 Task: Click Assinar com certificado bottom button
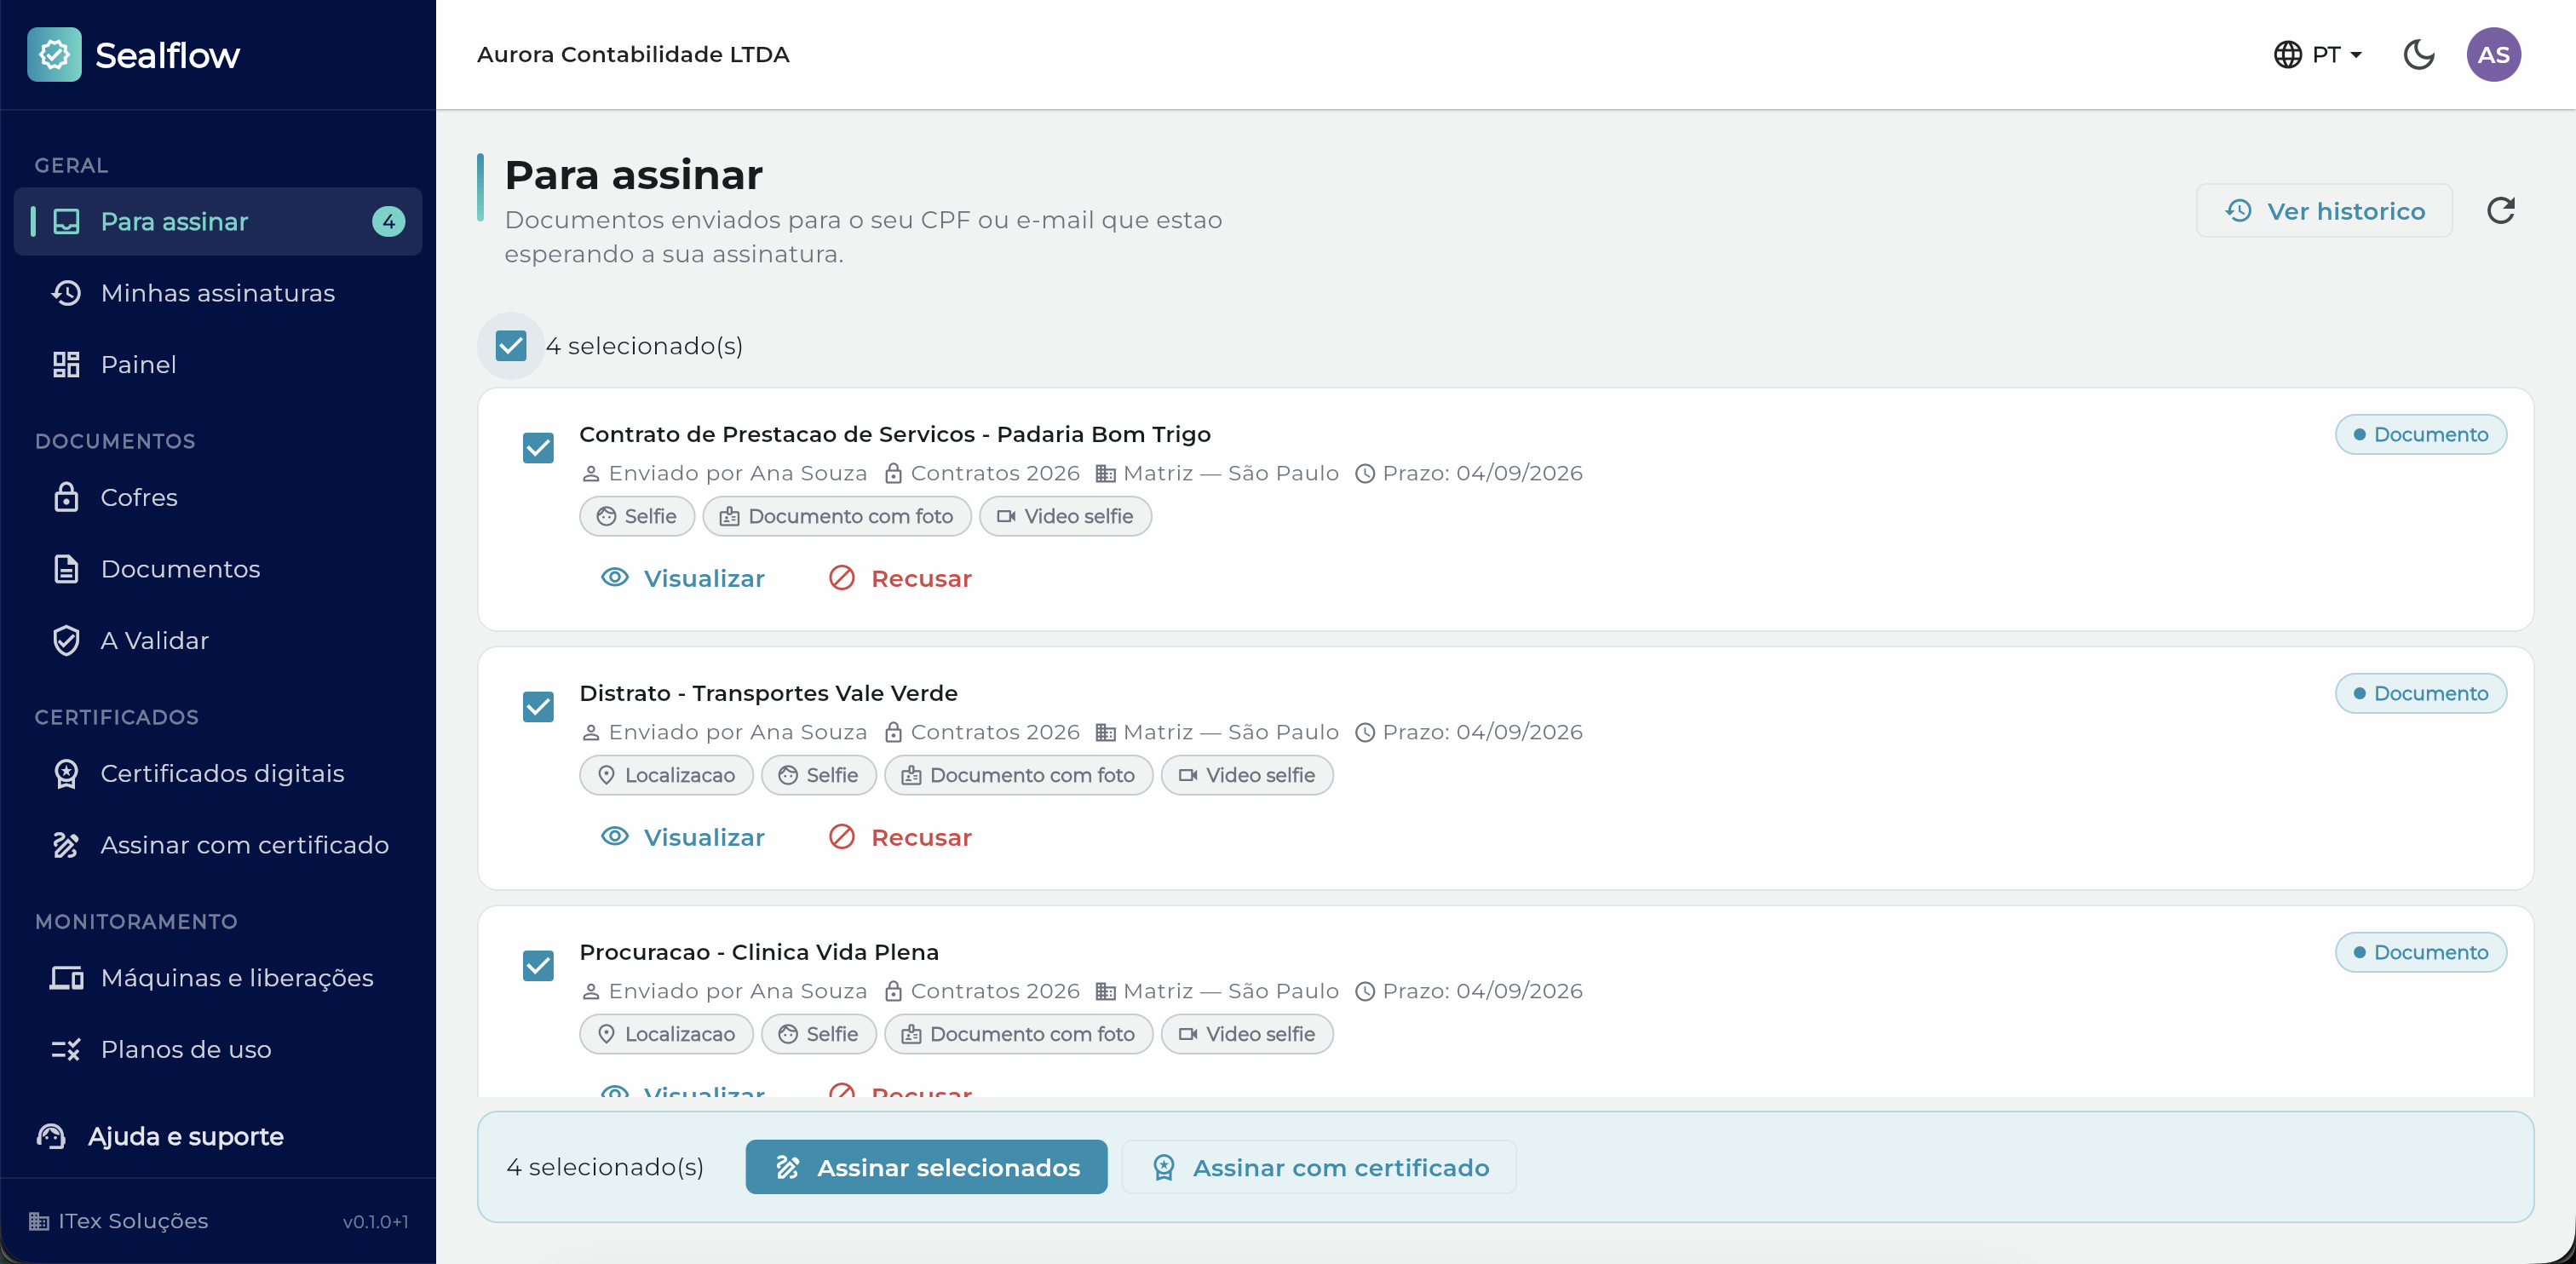point(1319,1167)
